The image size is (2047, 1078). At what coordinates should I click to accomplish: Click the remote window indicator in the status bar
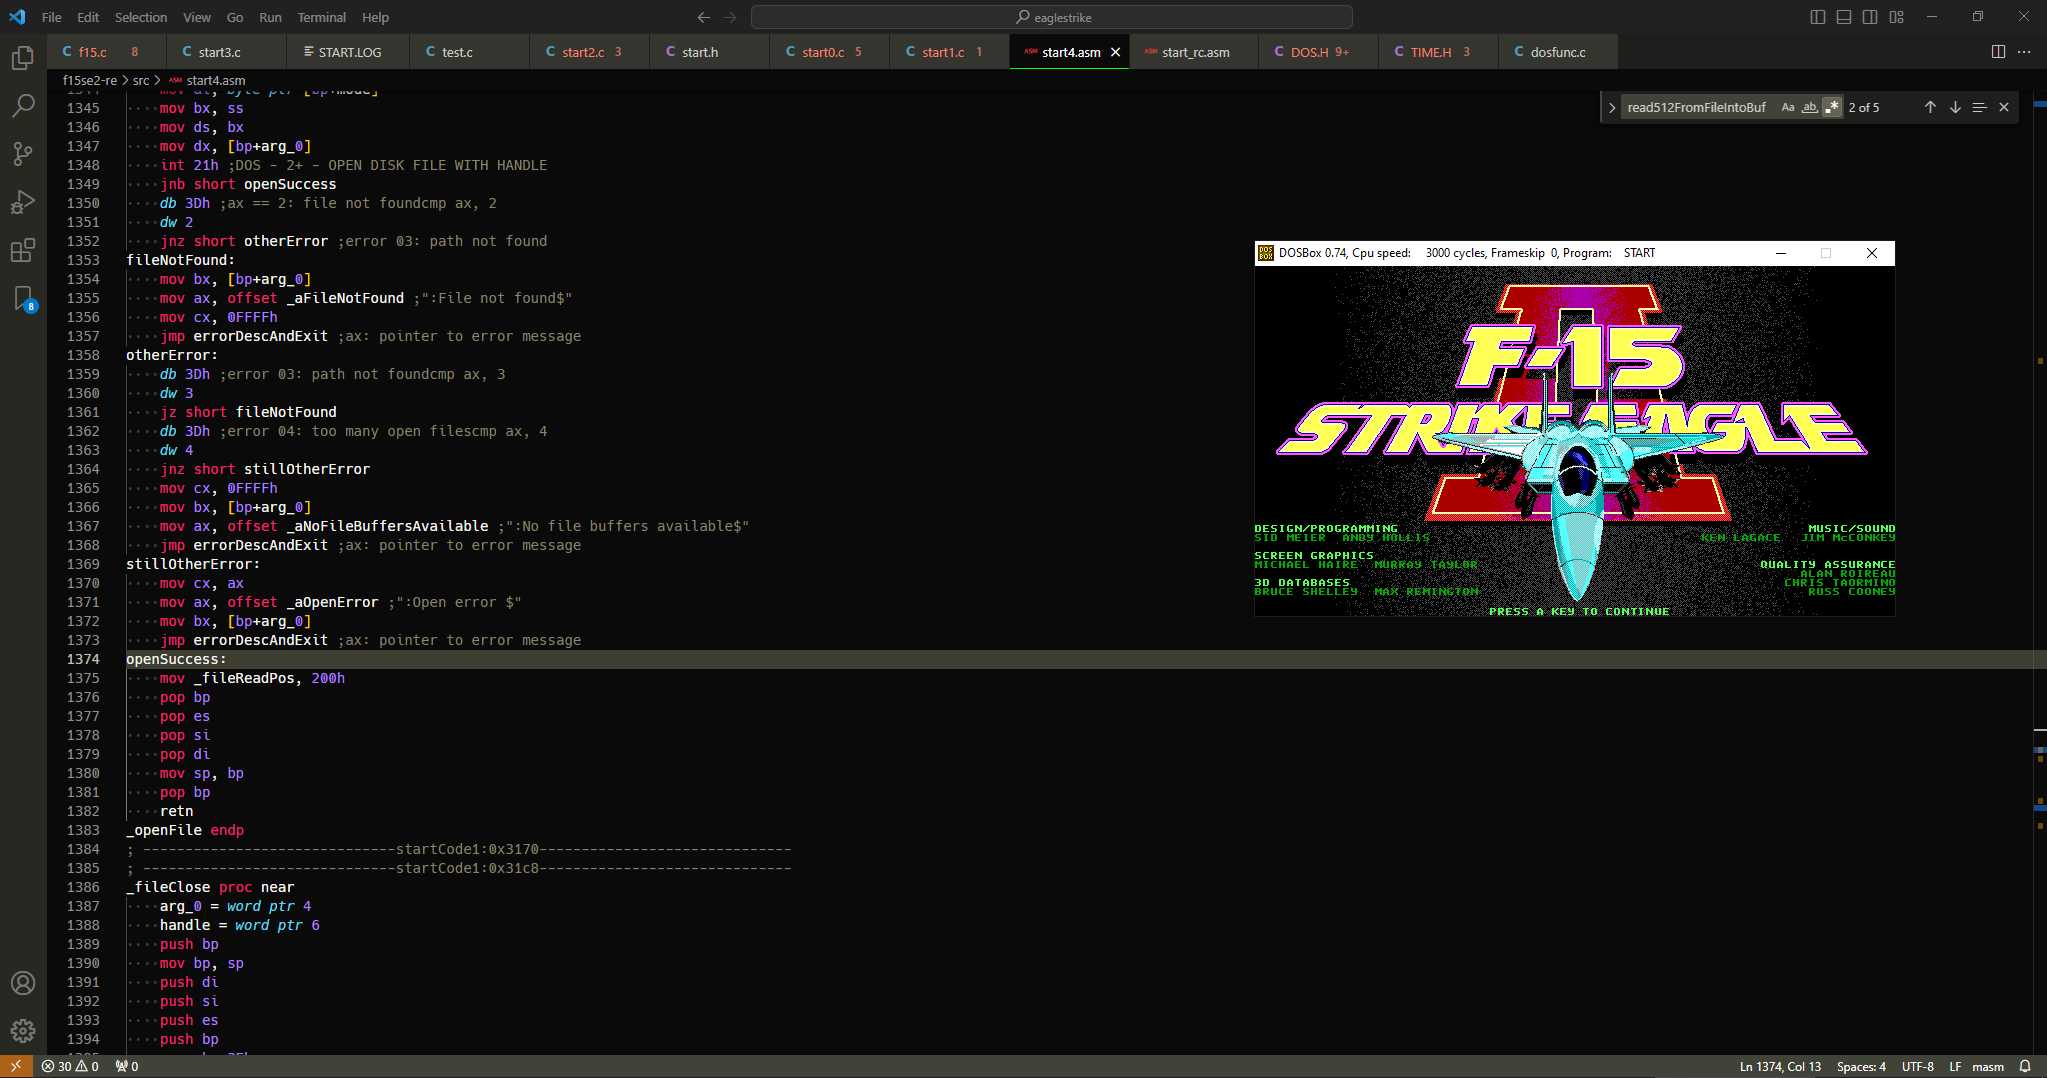pyautogui.click(x=16, y=1066)
